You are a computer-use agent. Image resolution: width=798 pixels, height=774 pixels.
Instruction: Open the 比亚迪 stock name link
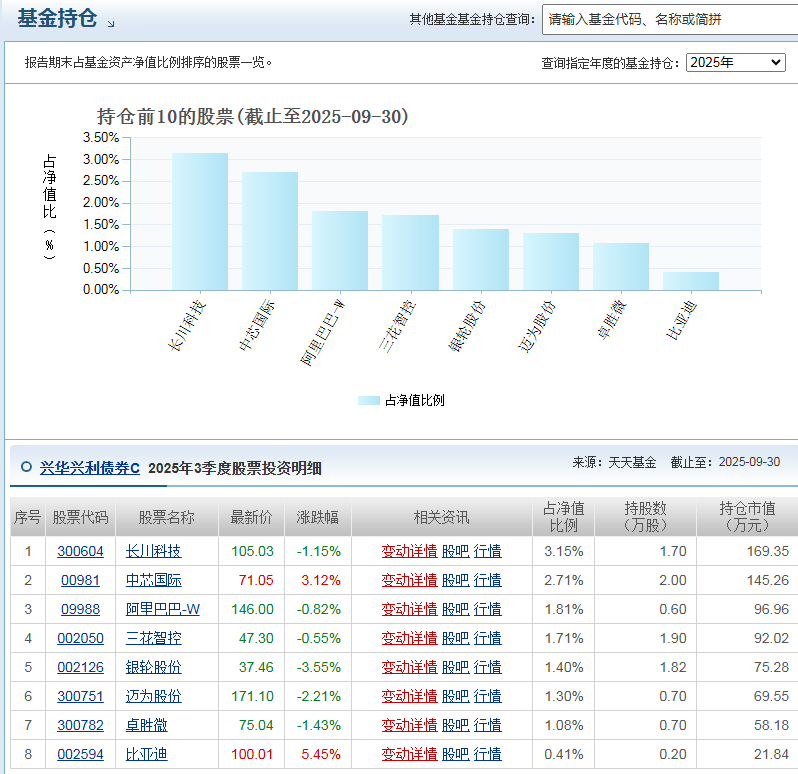[147, 754]
